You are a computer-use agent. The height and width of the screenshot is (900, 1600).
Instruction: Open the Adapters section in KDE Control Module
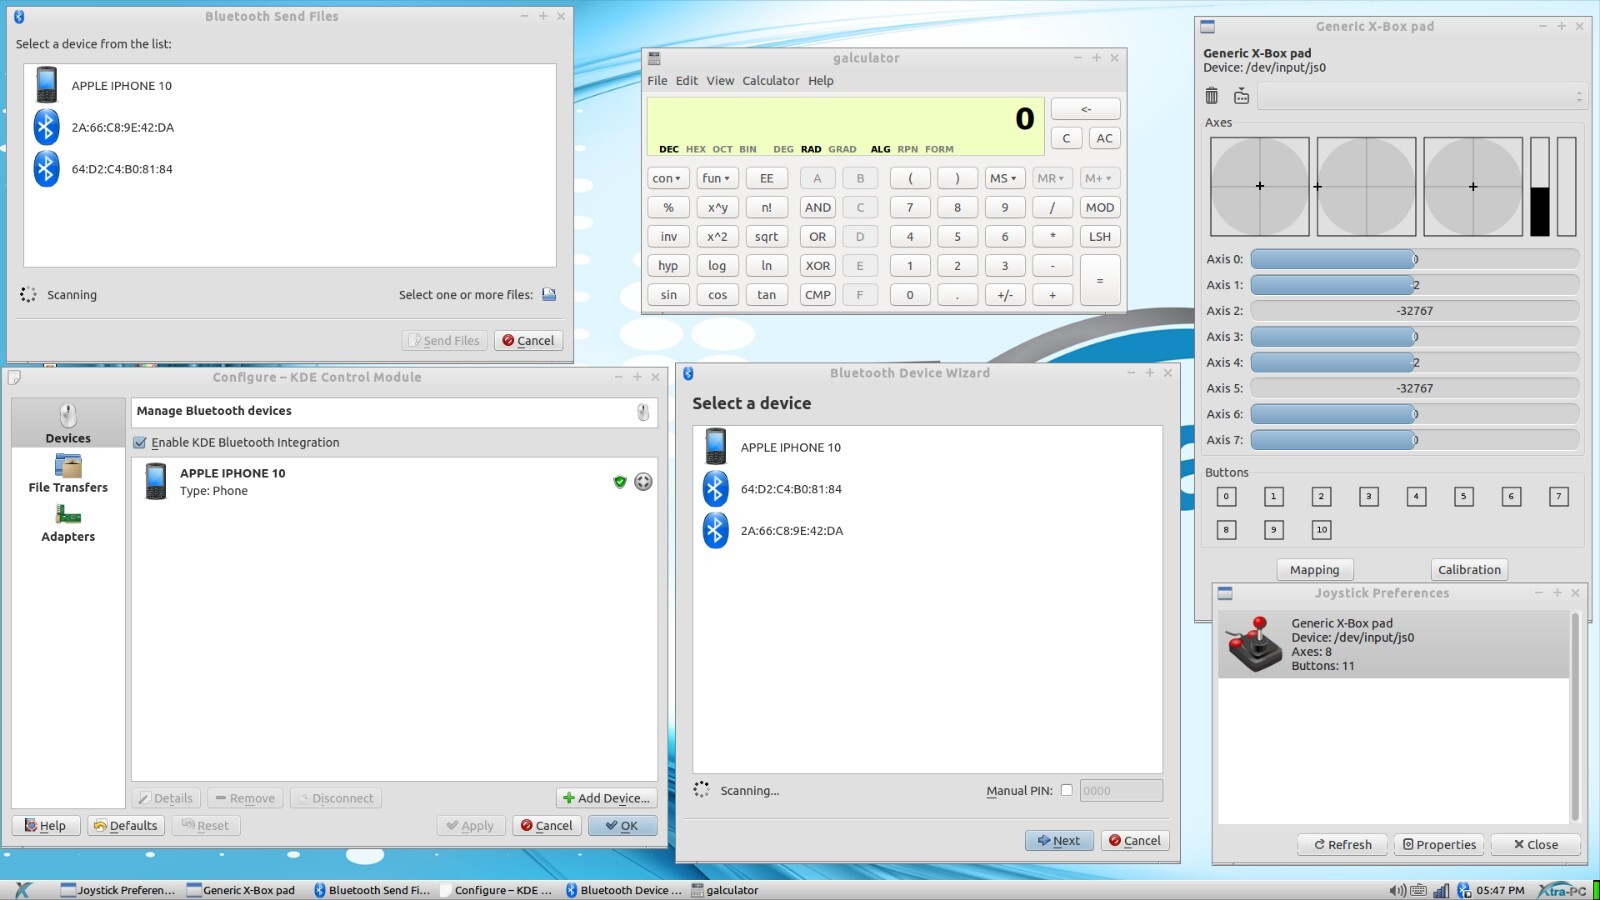68,523
